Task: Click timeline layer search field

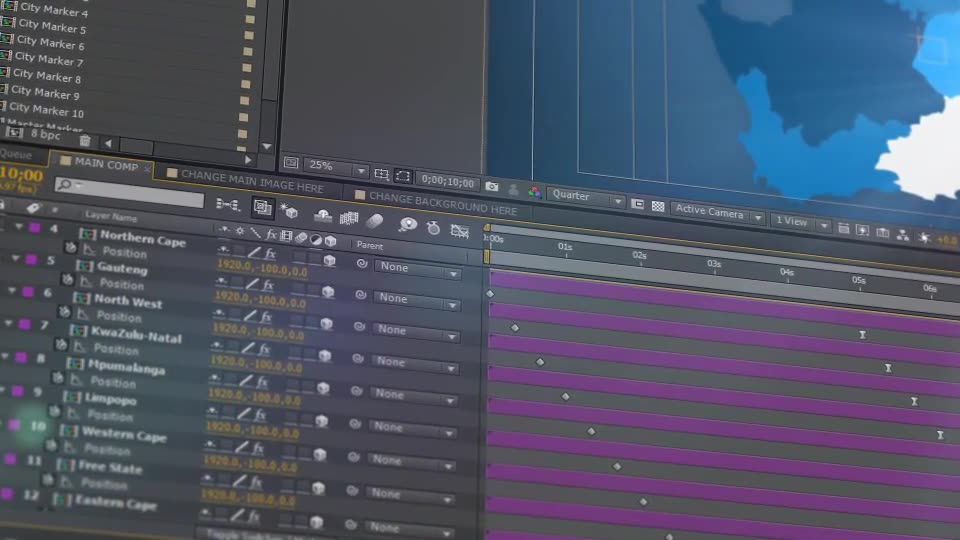Action: [x=129, y=193]
